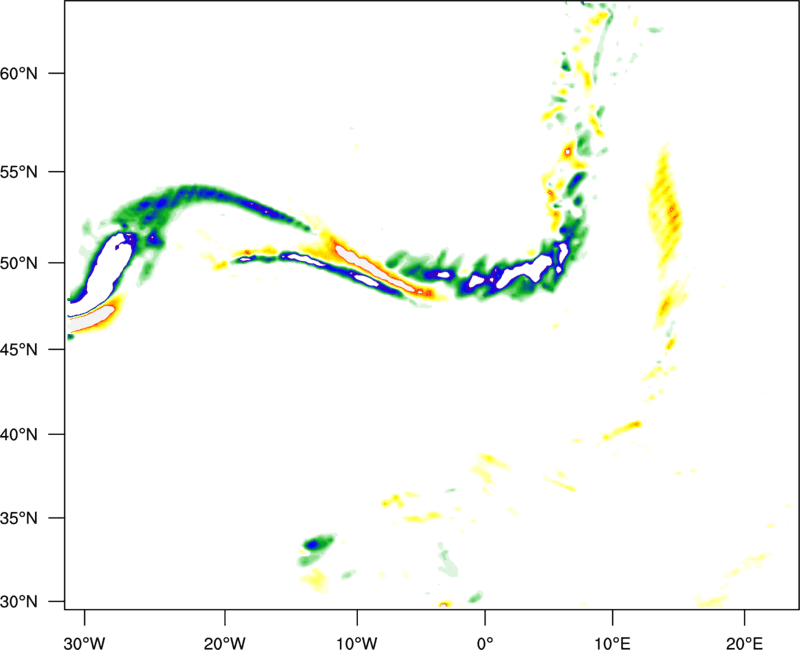This screenshot has height=650, width=800.
Task: Click the 20°W longitude label
Action: [x=225, y=643]
